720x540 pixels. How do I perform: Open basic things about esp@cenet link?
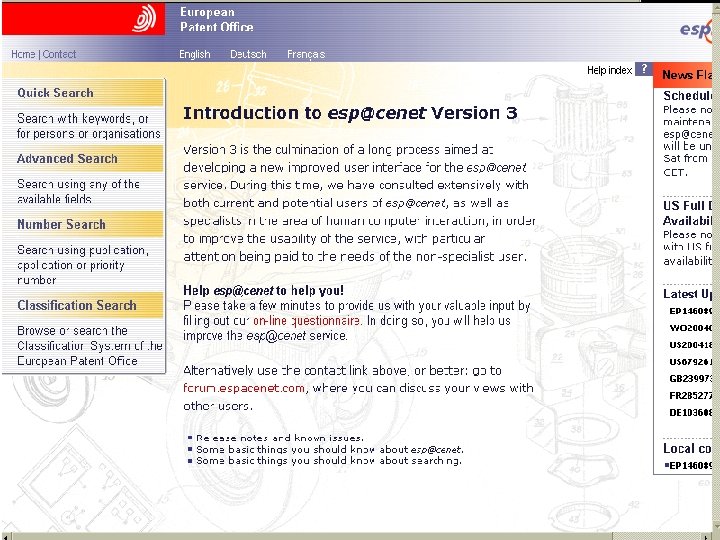pyautogui.click(x=330, y=450)
